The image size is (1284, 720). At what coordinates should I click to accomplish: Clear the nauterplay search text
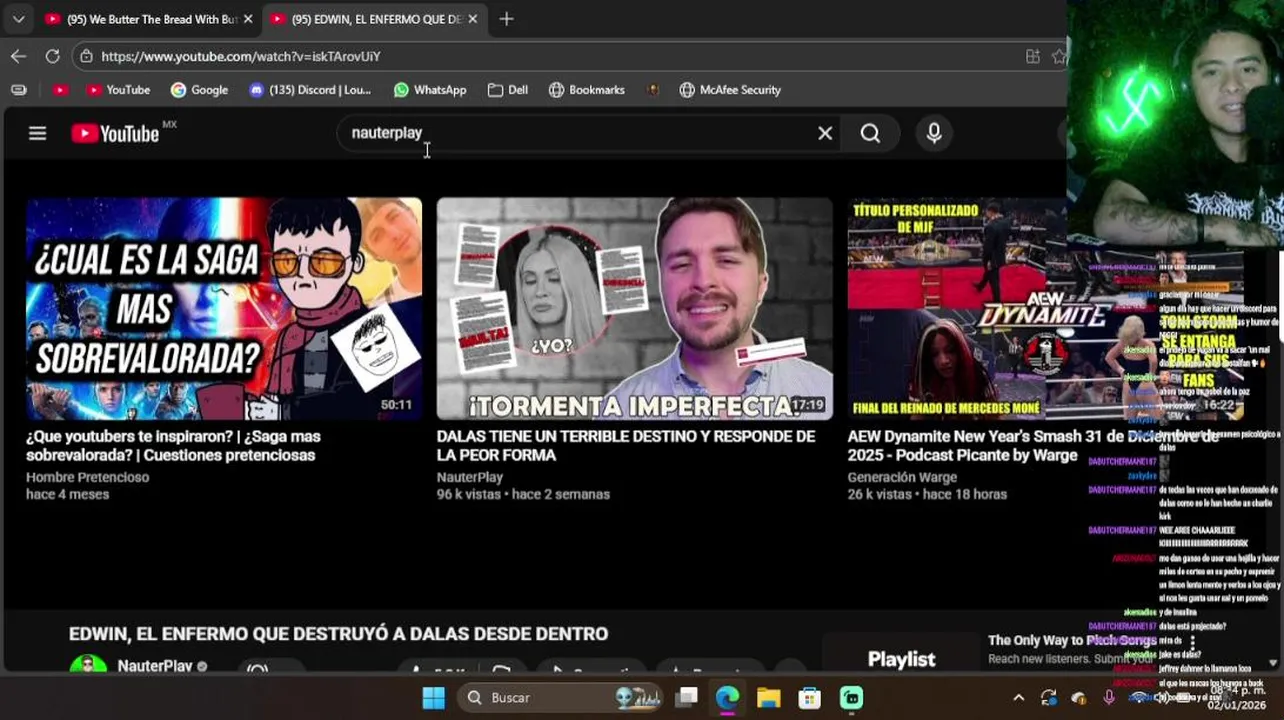coord(825,133)
